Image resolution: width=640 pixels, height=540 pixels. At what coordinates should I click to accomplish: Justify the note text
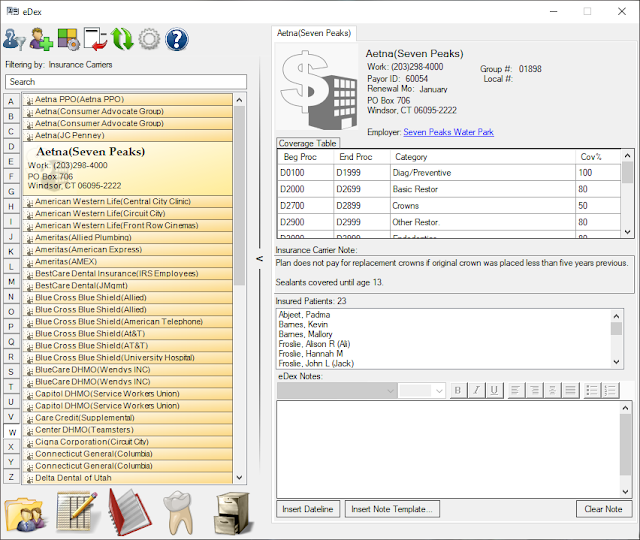tap(571, 391)
